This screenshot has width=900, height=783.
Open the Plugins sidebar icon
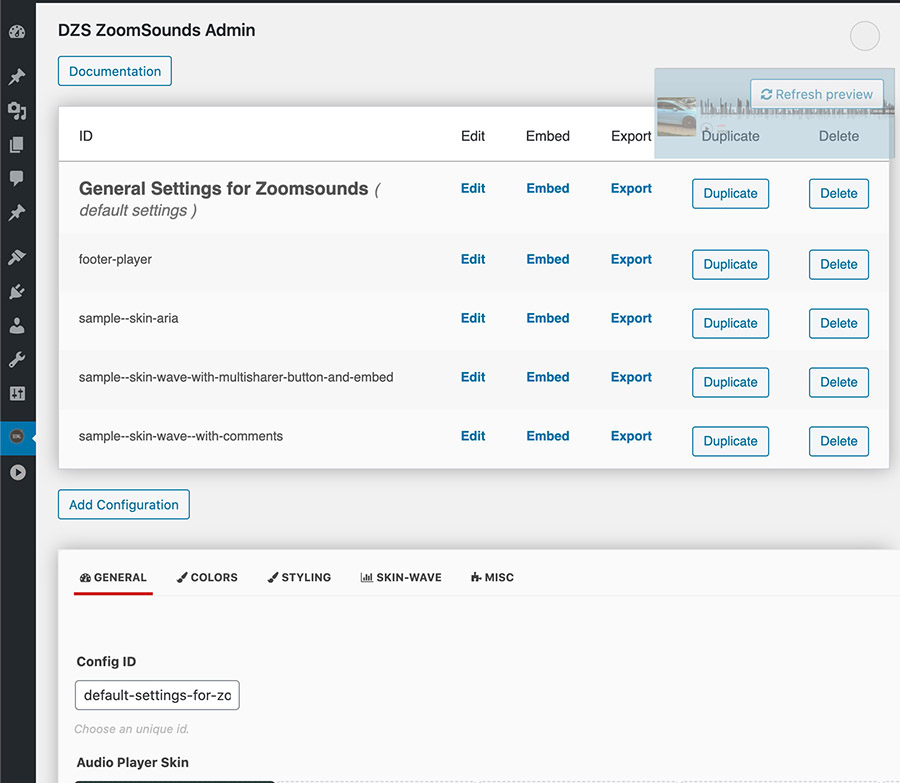(x=17, y=292)
